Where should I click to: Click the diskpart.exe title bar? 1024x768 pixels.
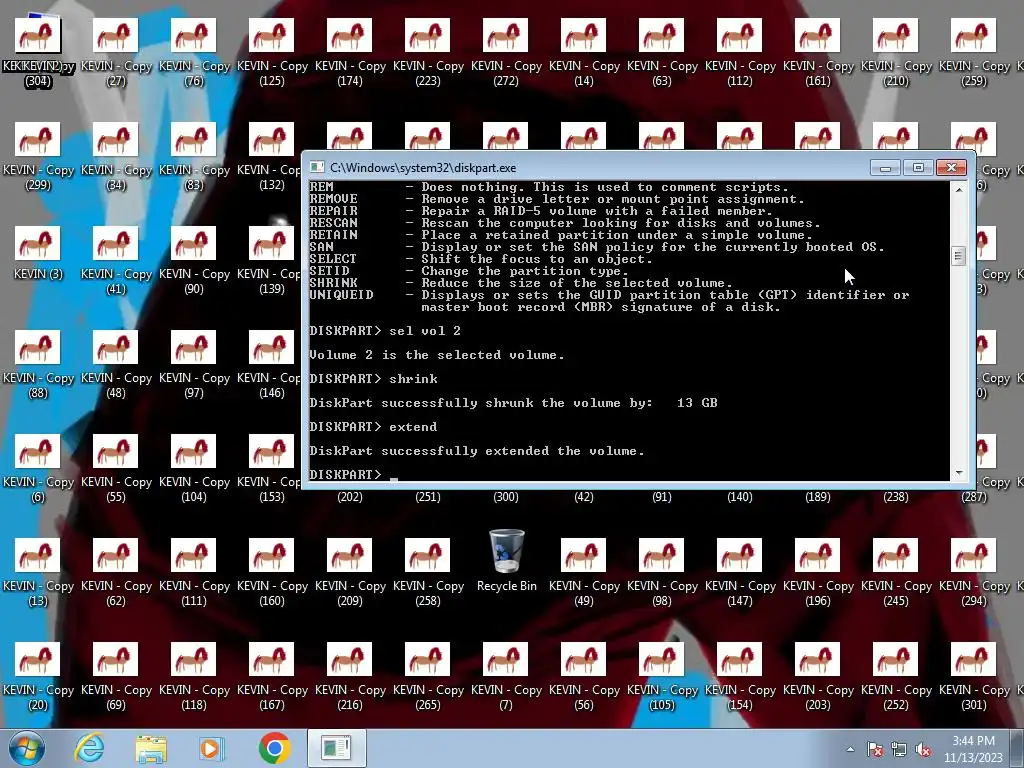coord(588,168)
